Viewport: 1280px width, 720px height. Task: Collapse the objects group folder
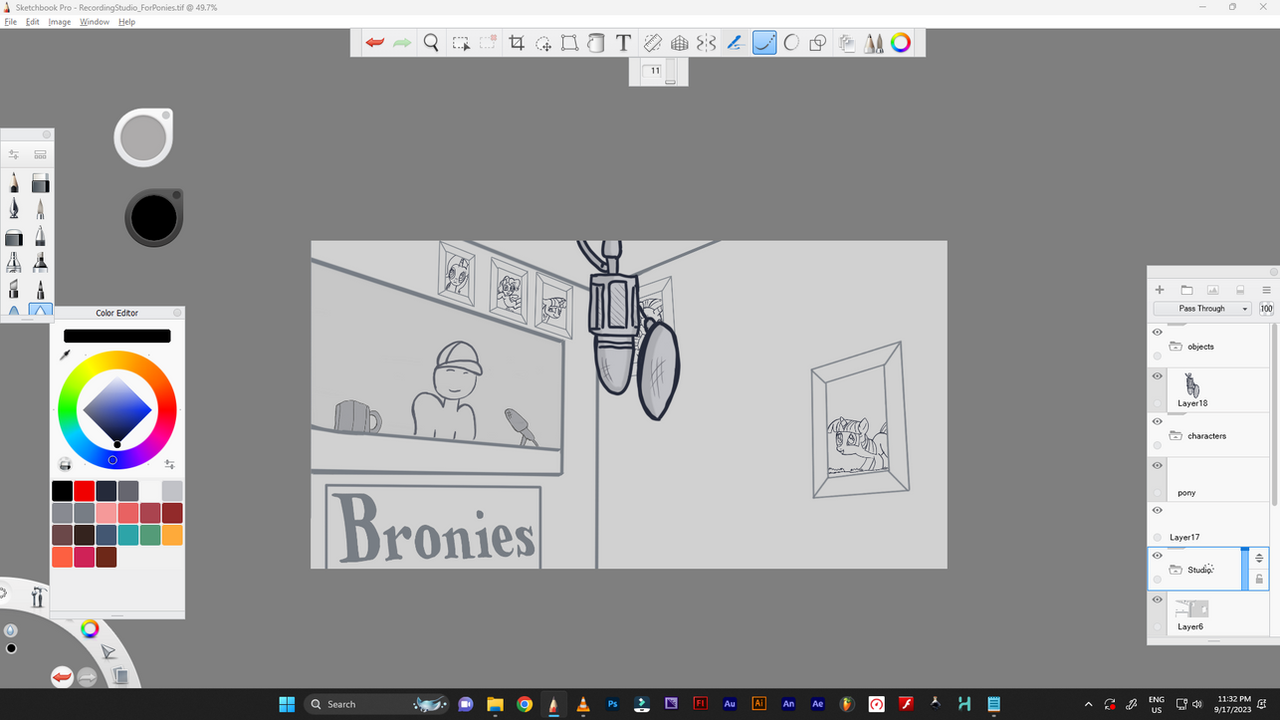[x=1176, y=347]
